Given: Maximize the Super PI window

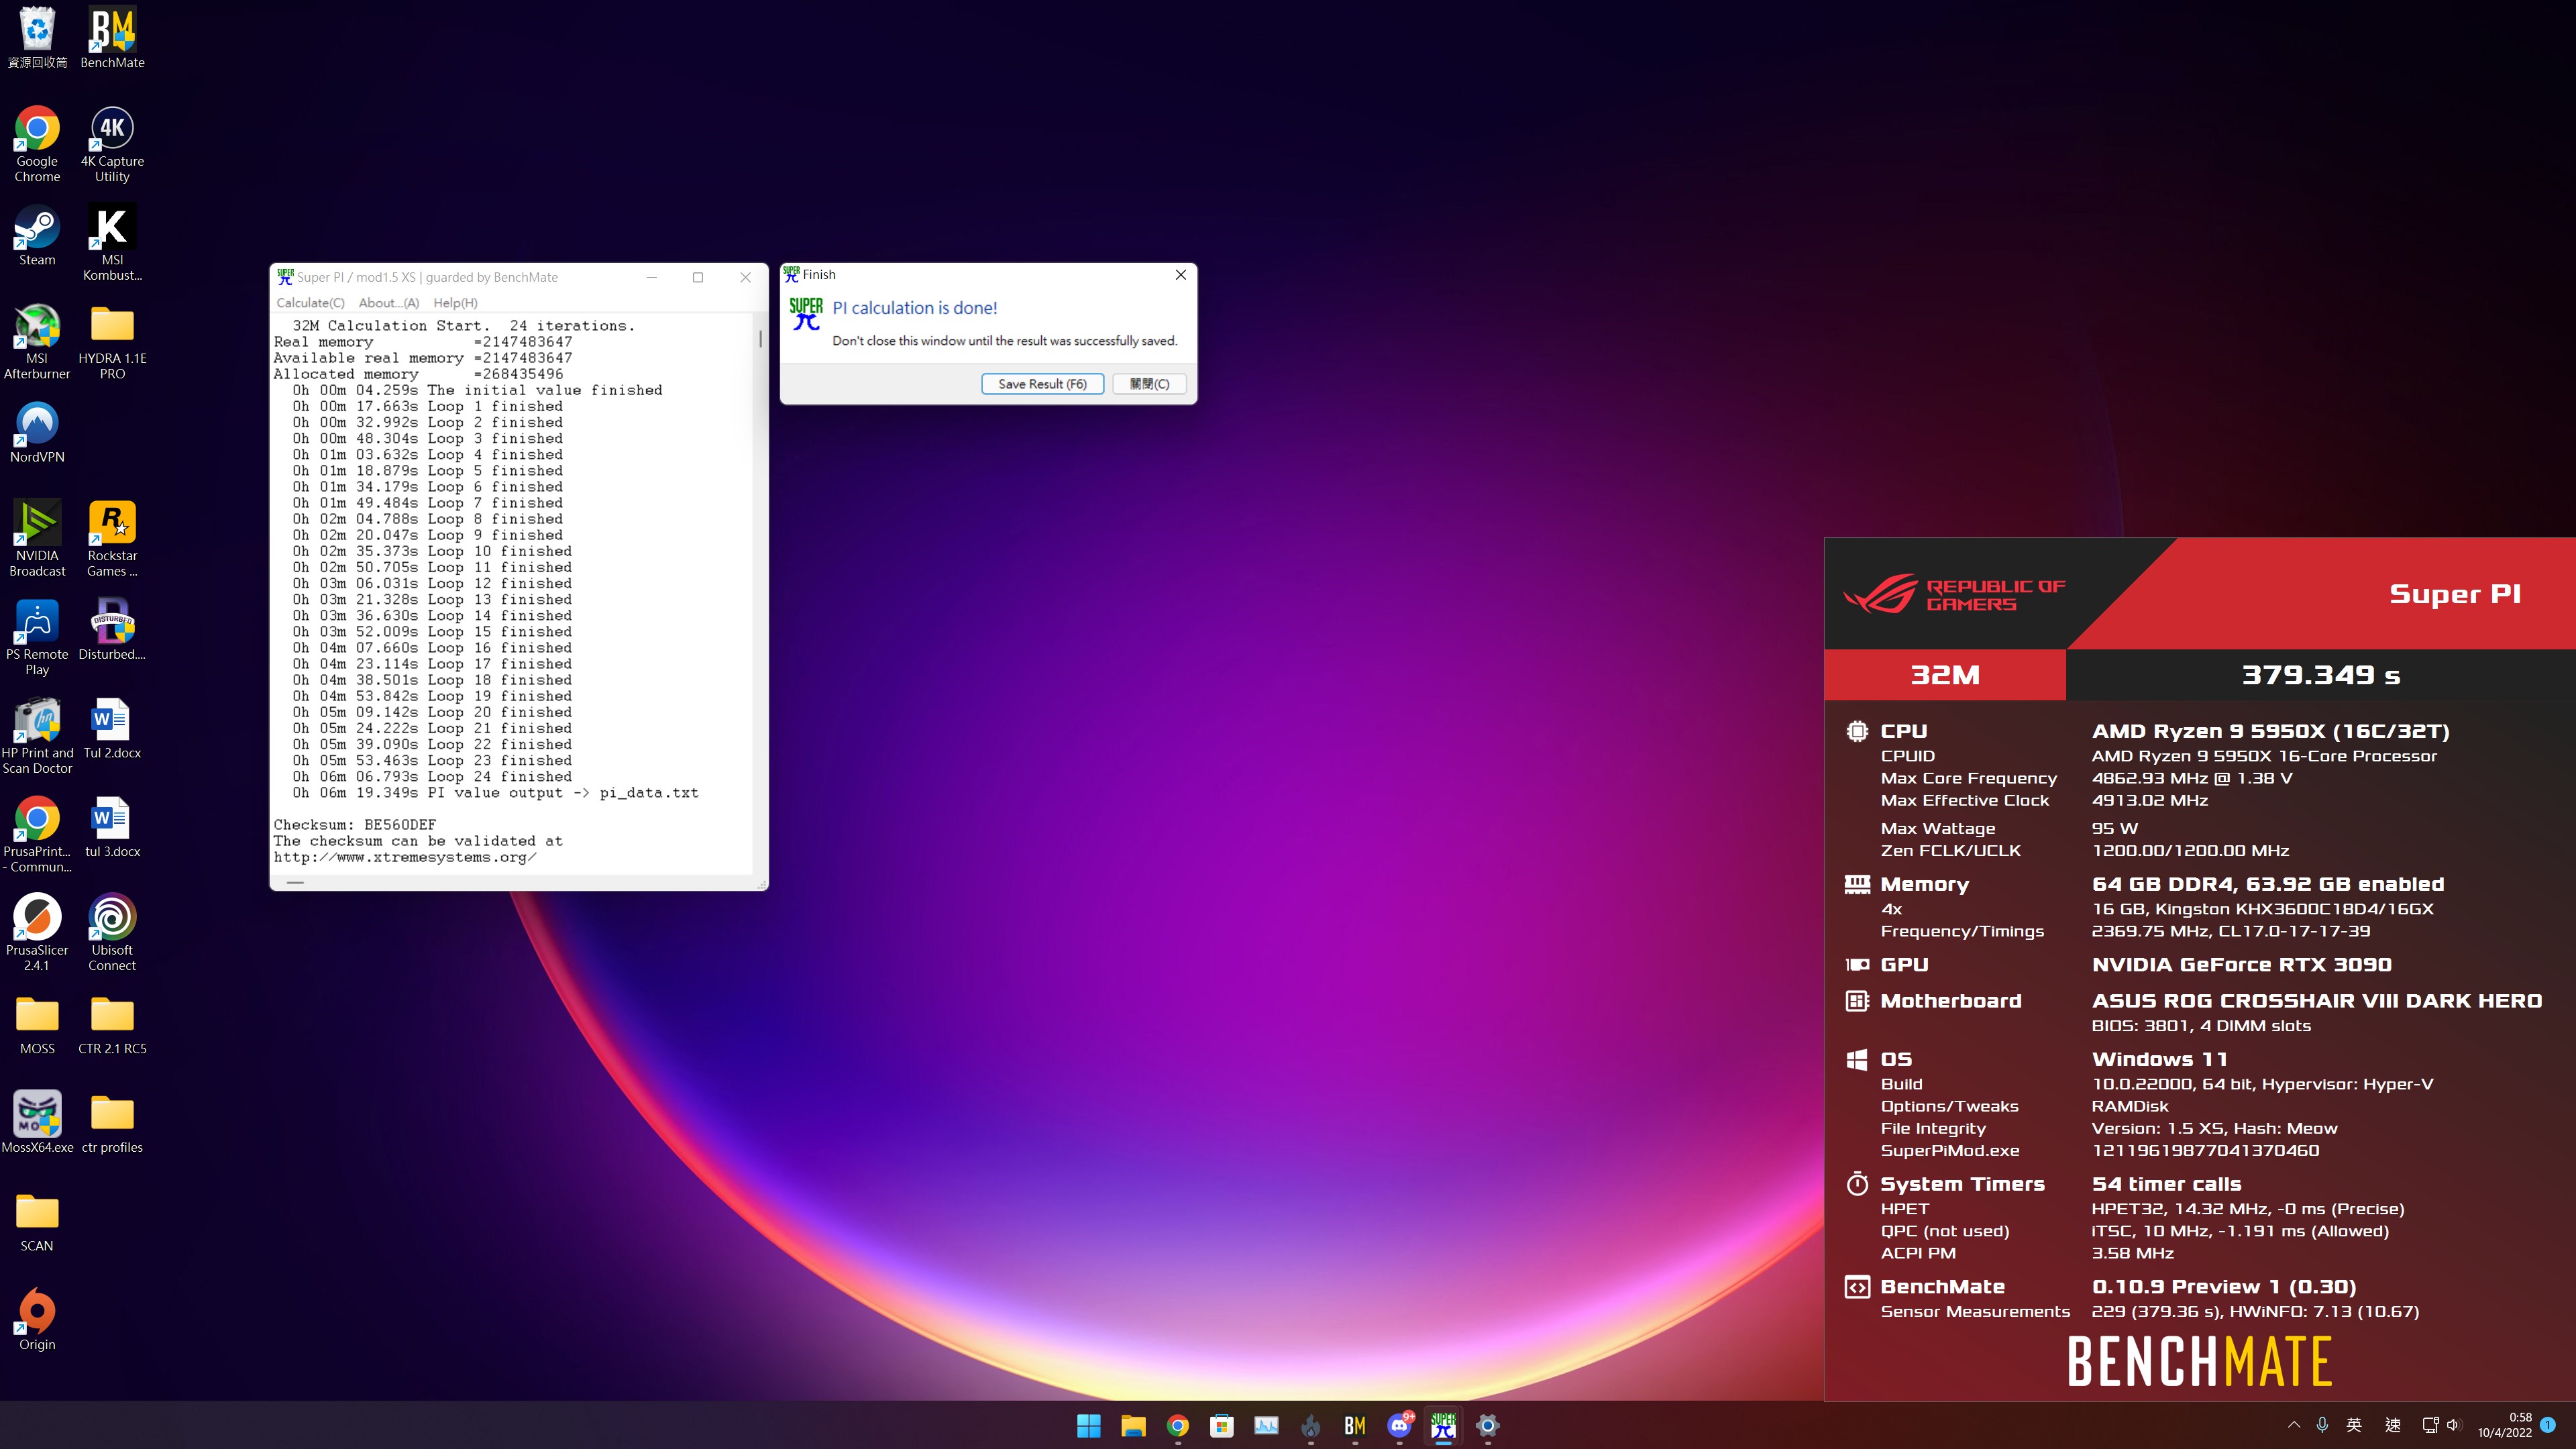Looking at the screenshot, I should [698, 277].
